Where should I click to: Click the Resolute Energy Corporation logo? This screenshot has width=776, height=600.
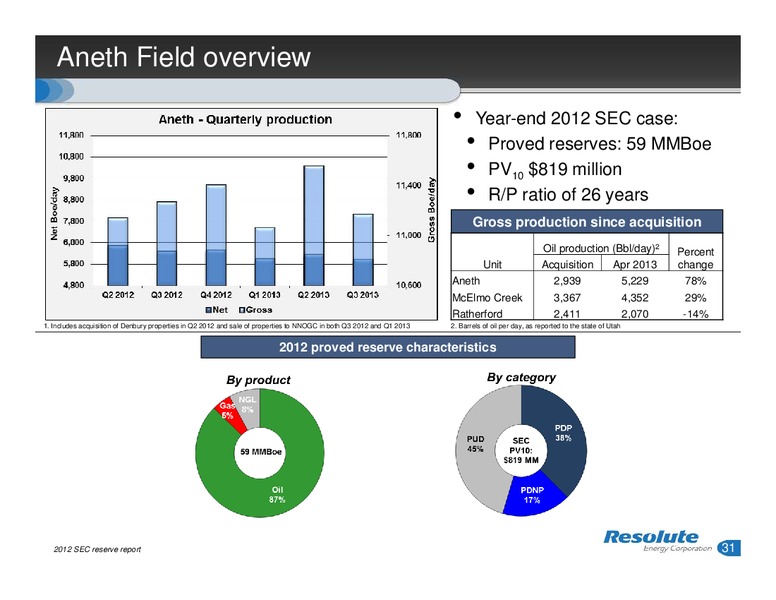point(657,540)
